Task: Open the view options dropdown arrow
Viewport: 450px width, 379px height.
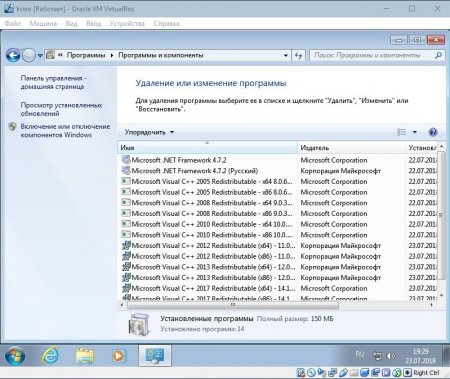Action: 415,132
